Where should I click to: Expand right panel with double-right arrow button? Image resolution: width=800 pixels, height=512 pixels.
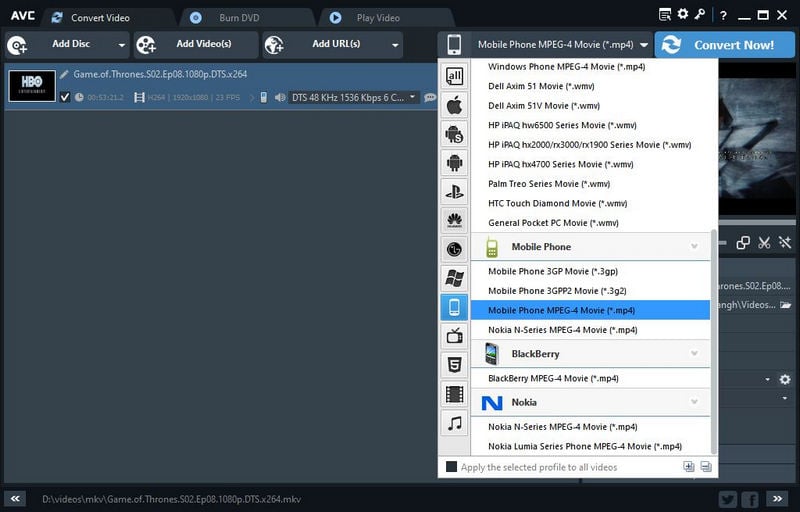[x=777, y=499]
